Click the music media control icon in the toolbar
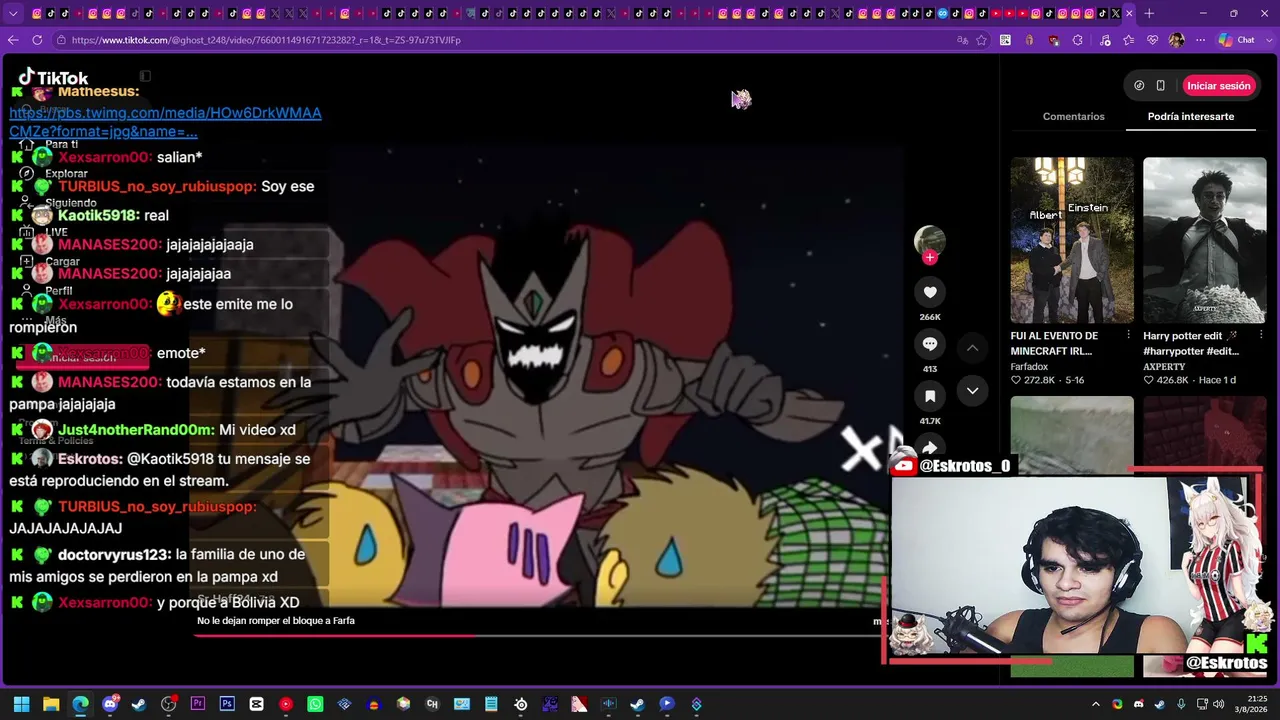The image size is (1280, 720). pyautogui.click(x=1104, y=40)
